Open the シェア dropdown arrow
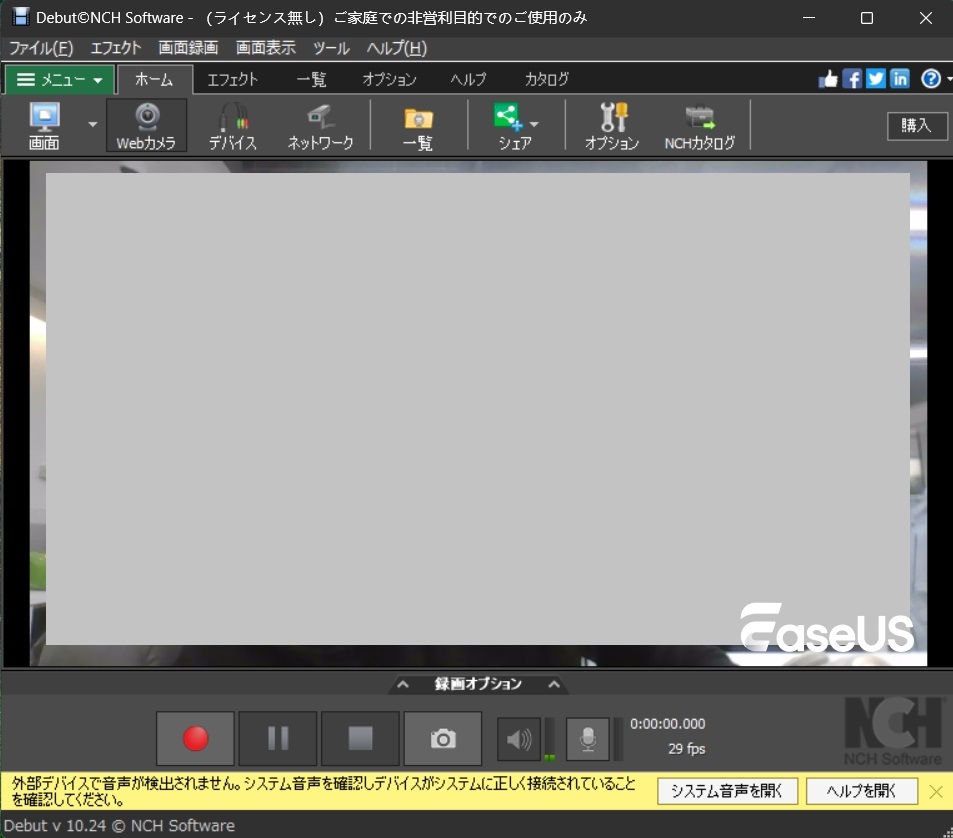 pos(534,124)
